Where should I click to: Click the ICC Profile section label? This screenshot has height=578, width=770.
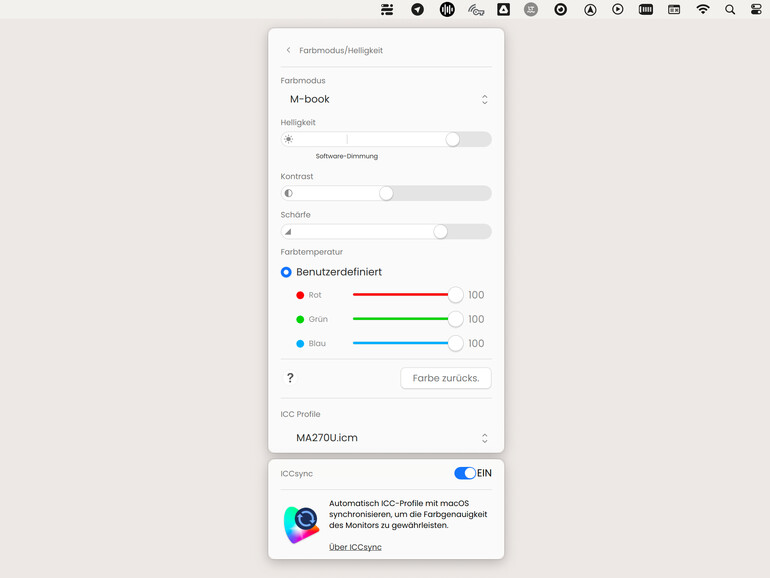click(300, 414)
